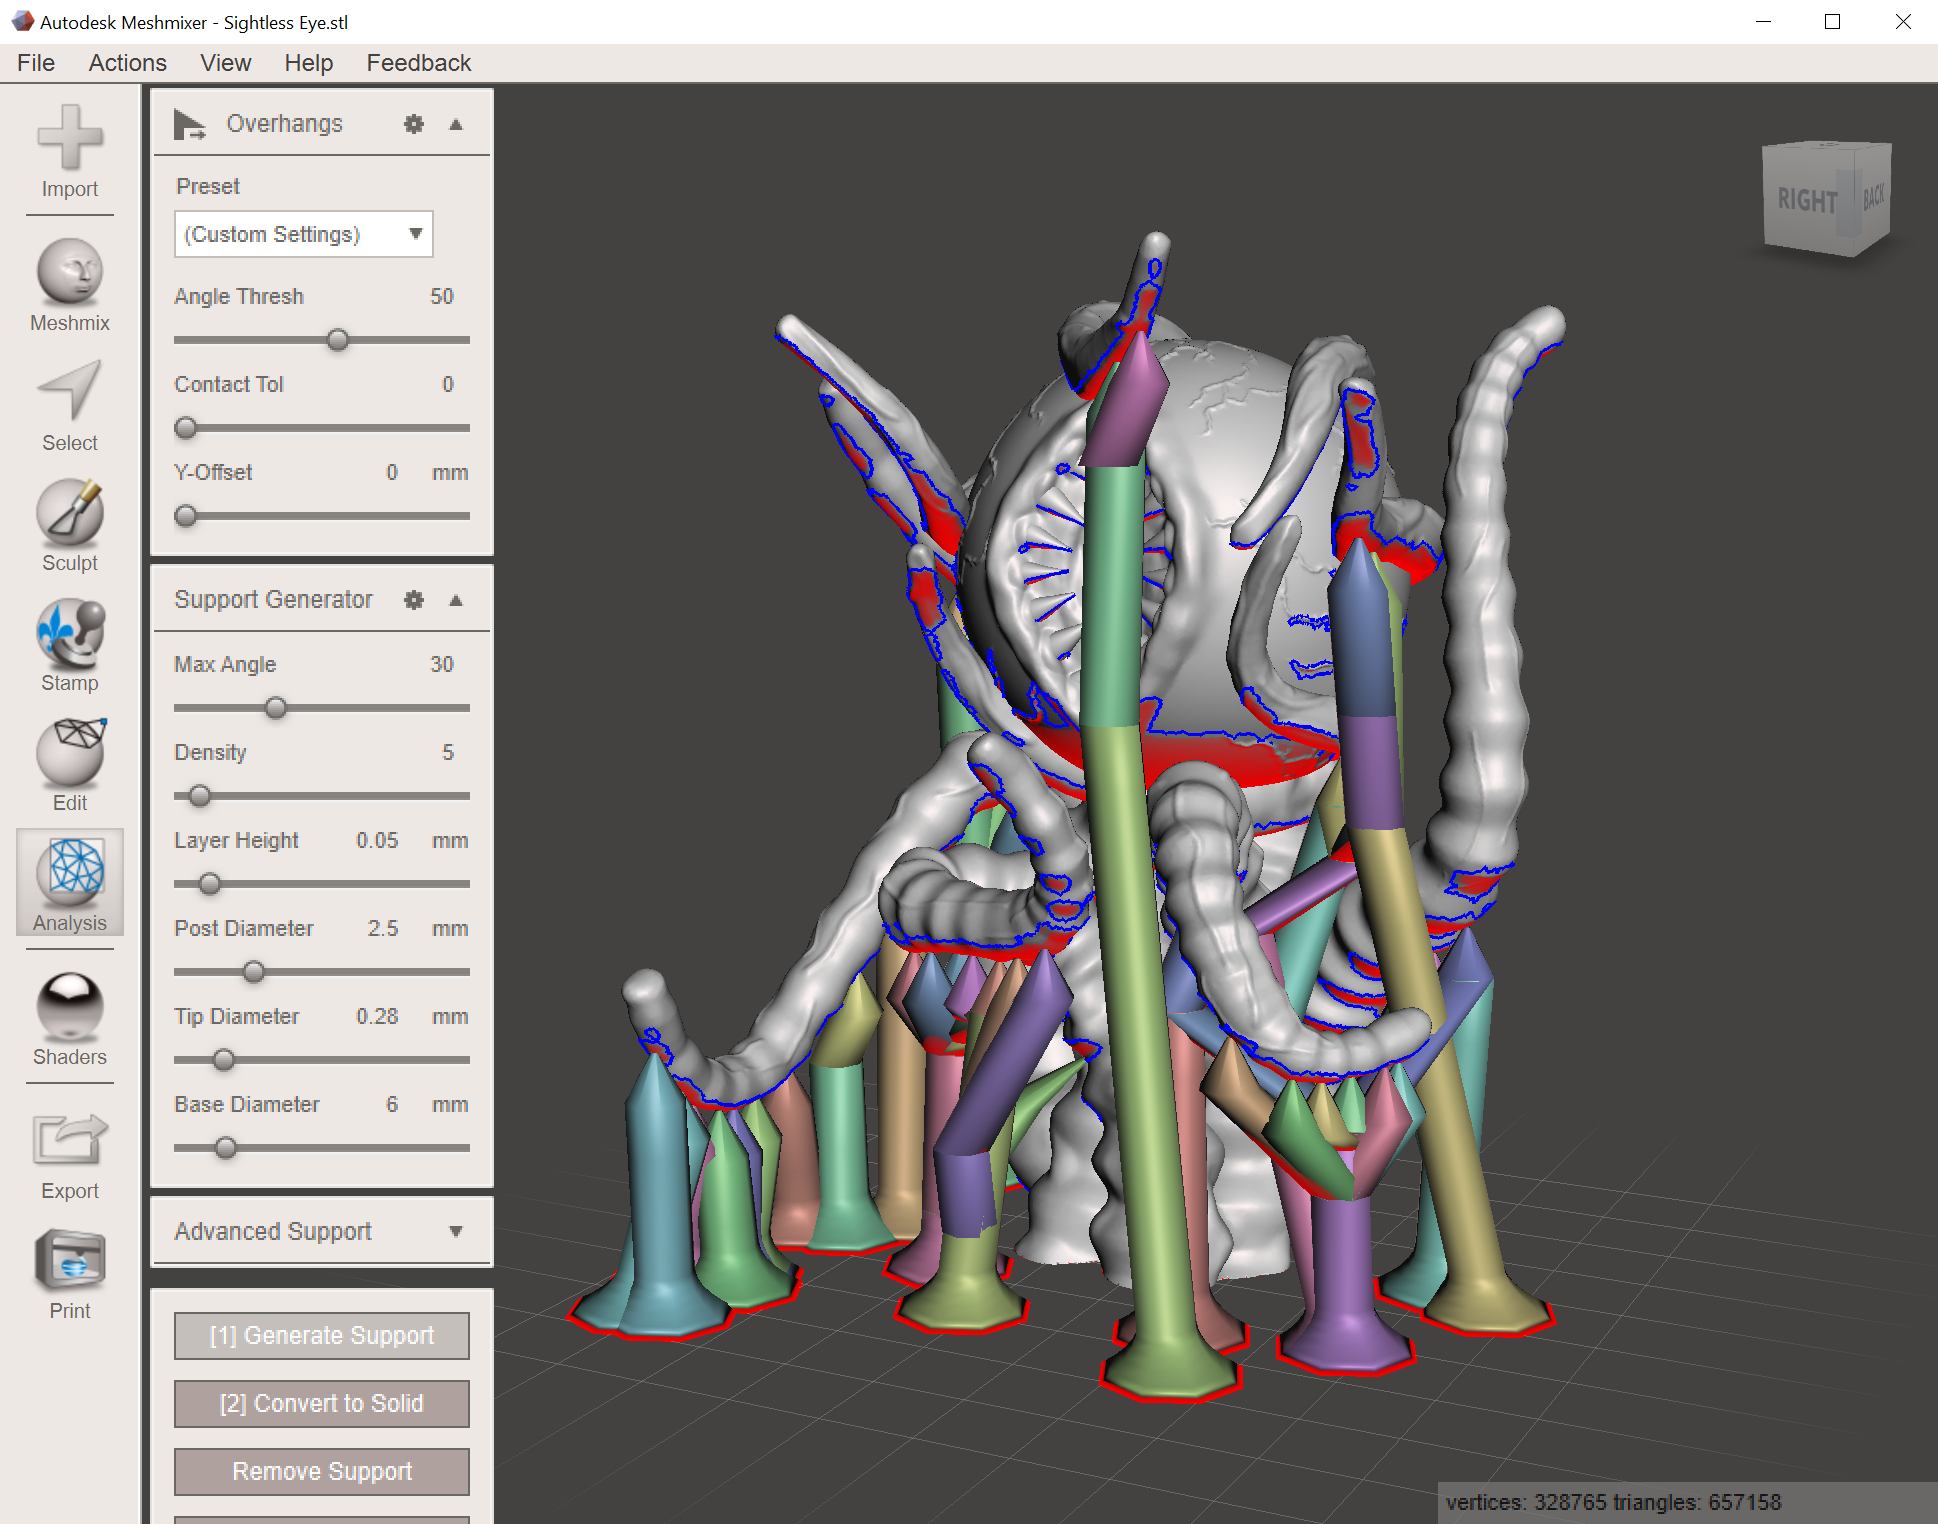Click the Density slider handle

(200, 796)
